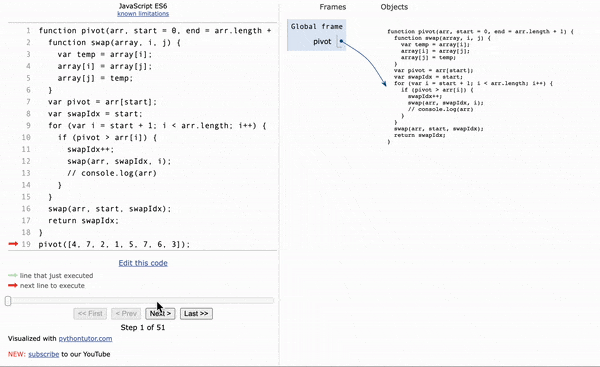Click the << First button
Screen dimensions: 600x367
pyautogui.click(x=90, y=313)
